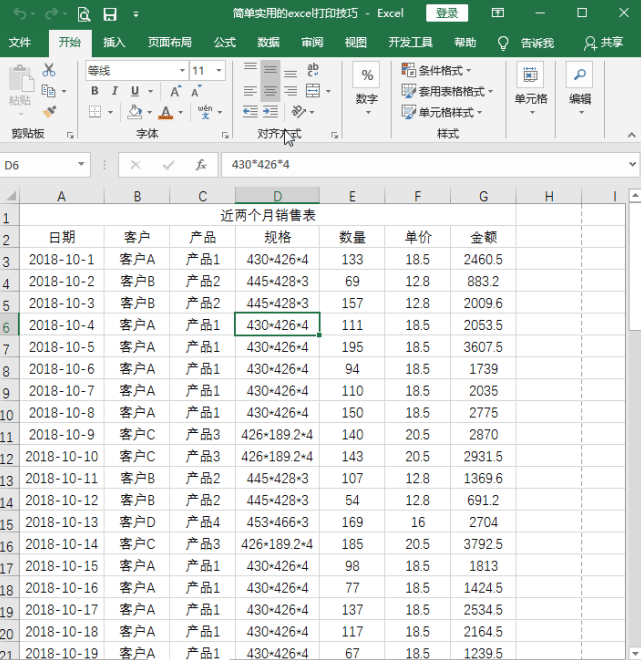Apply font color with red A

coord(166,112)
